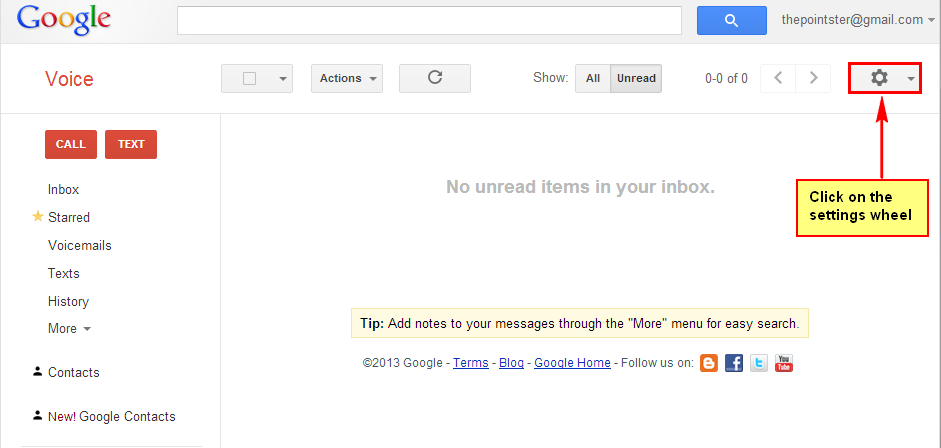
Task: Click the refresh arrow button
Action: click(x=435, y=78)
